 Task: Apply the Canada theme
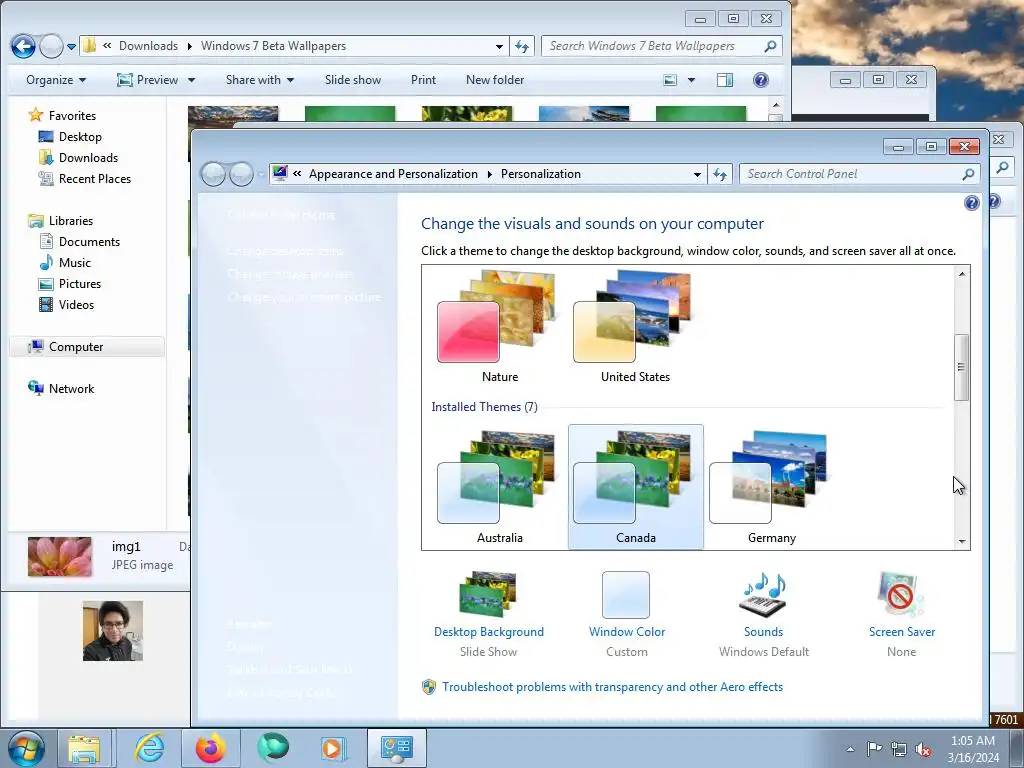635,487
